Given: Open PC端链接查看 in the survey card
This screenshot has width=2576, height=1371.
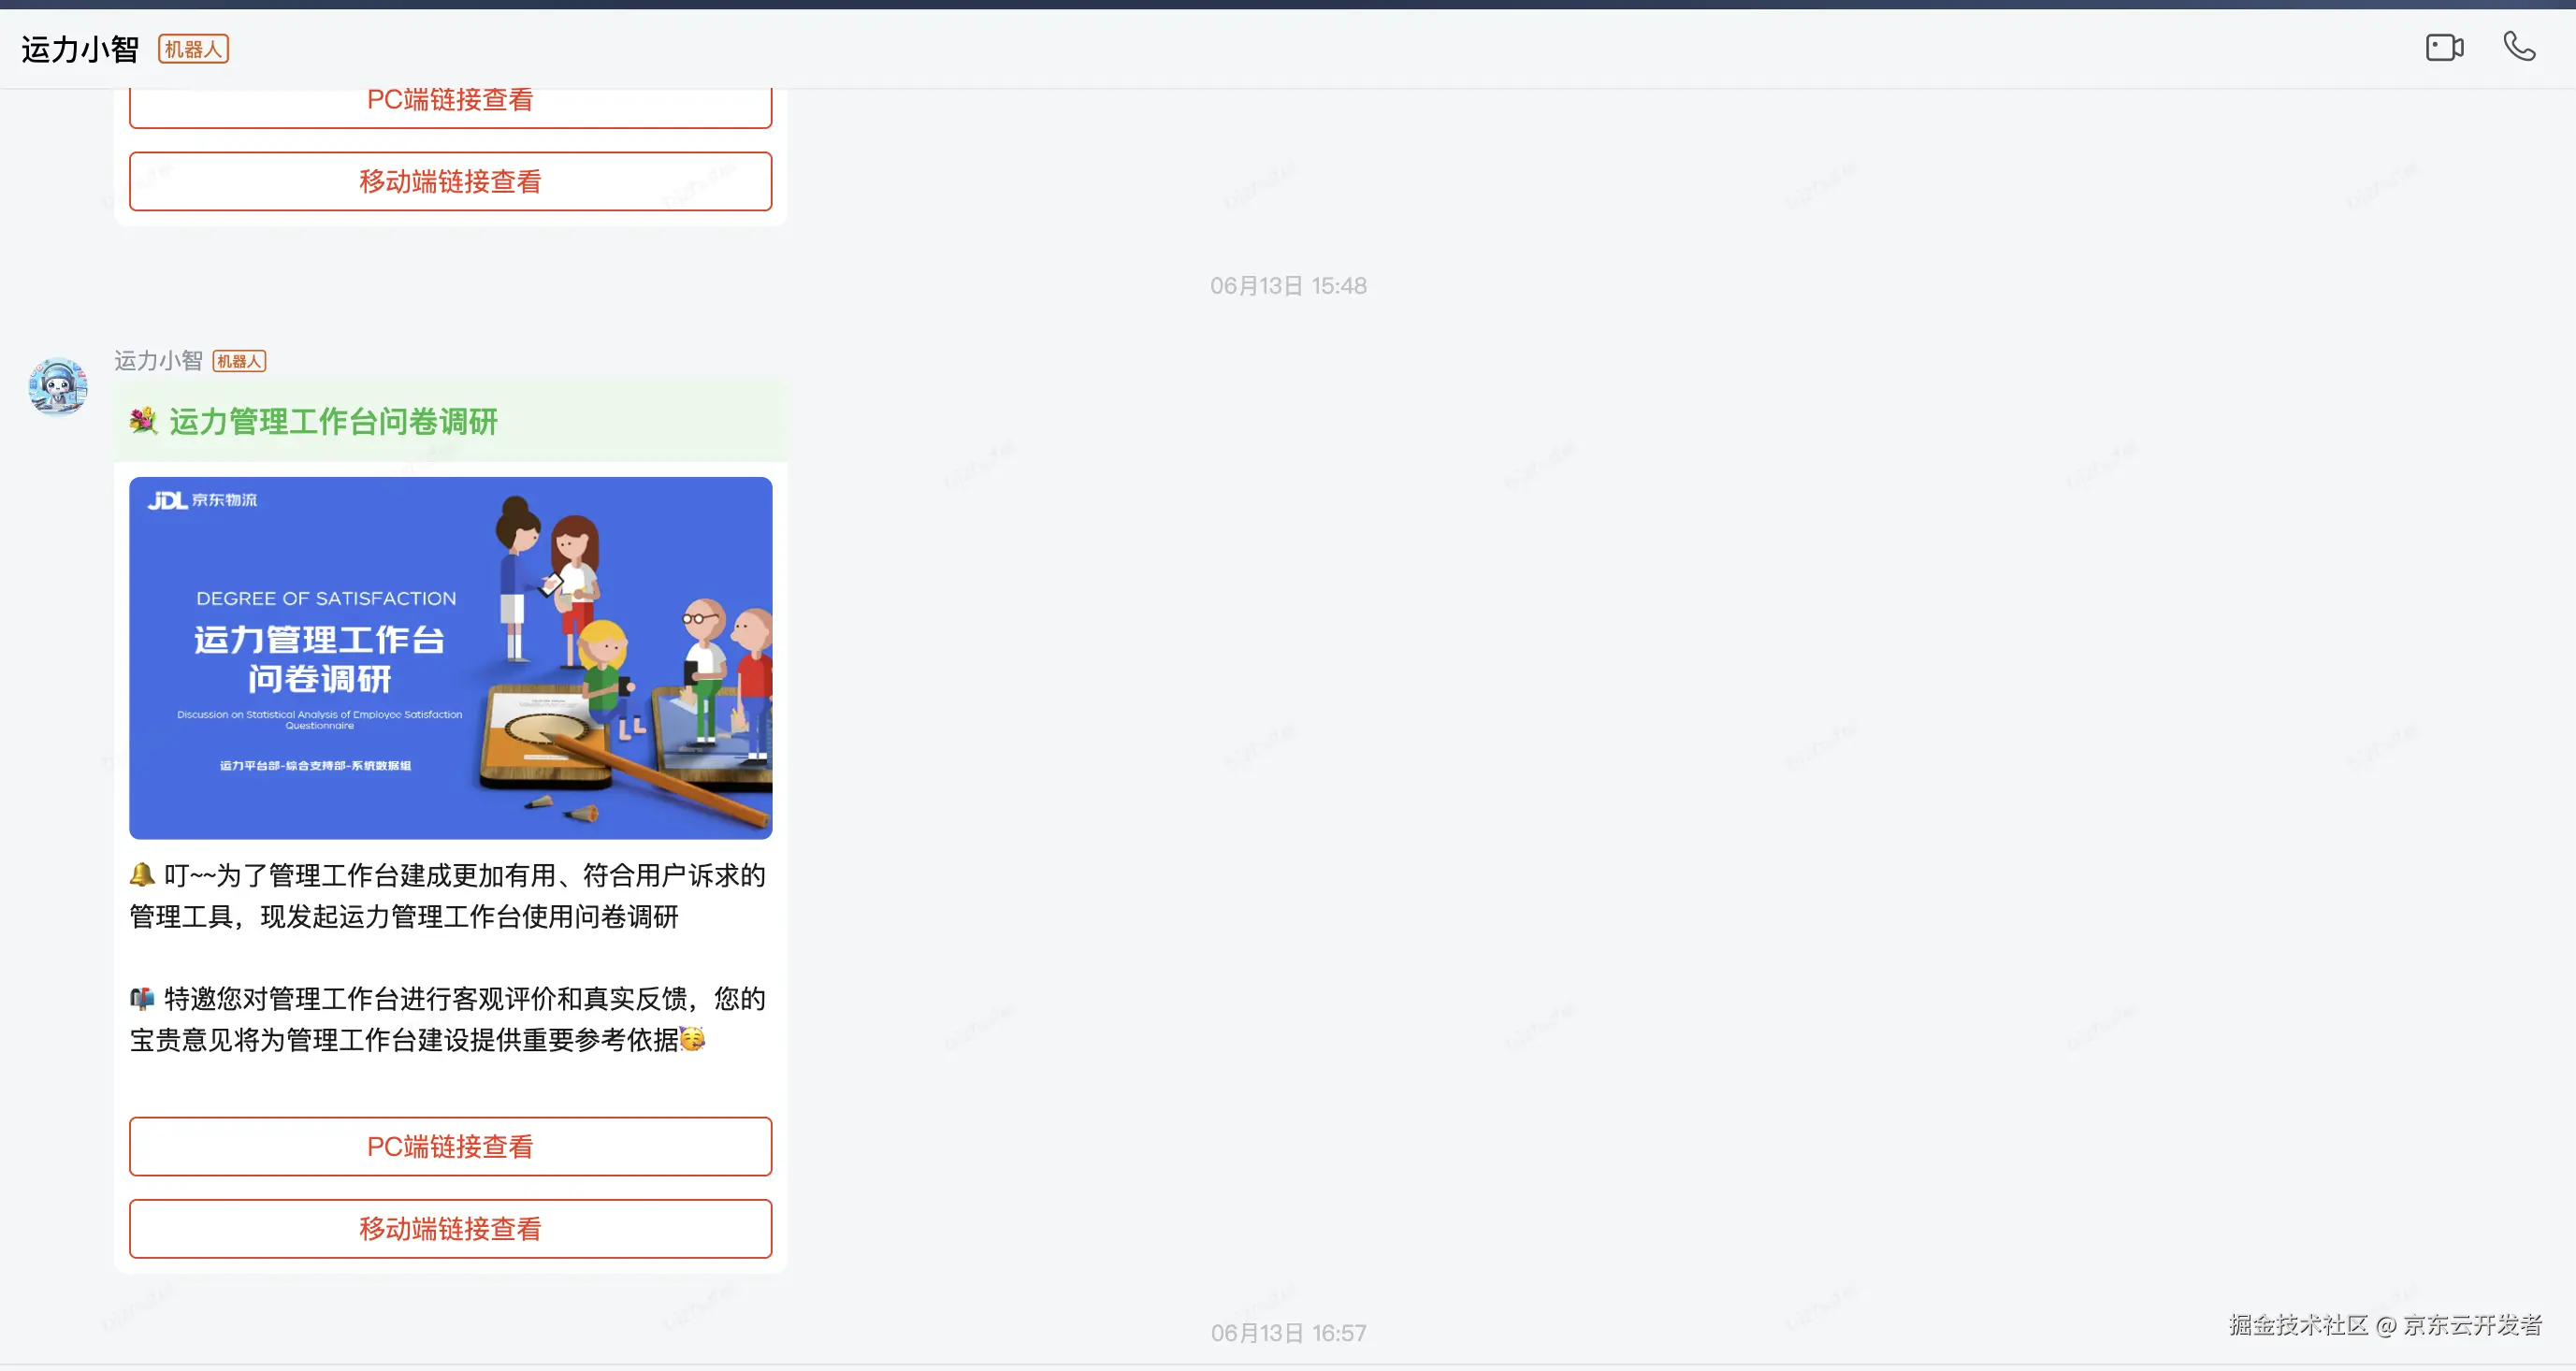Looking at the screenshot, I should click(450, 1146).
